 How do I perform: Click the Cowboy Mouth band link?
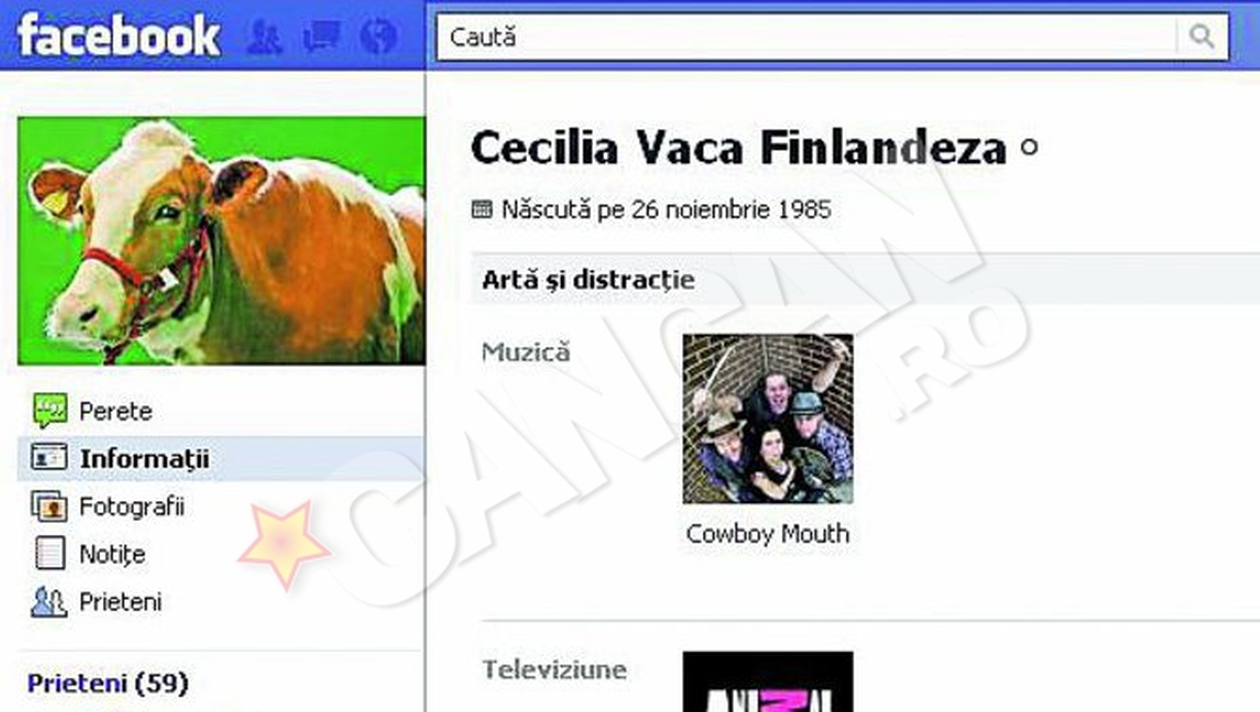click(768, 534)
